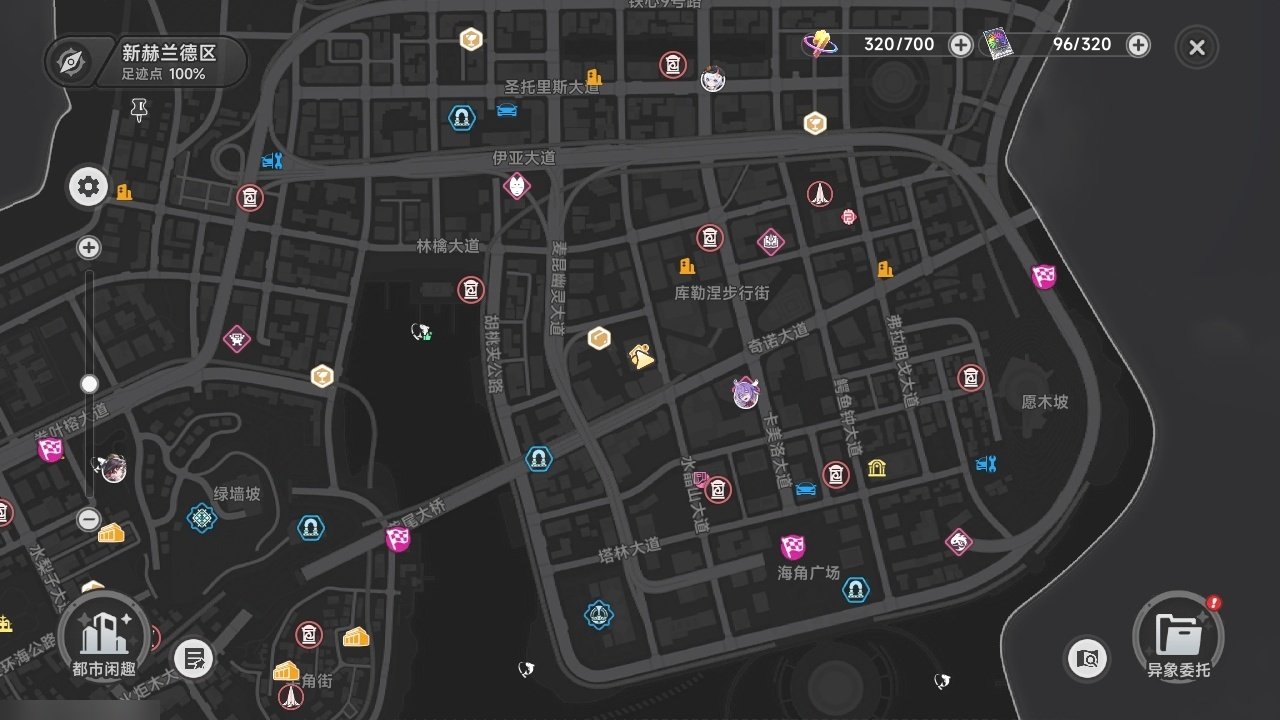The height and width of the screenshot is (720, 1280).
Task: Click the 绿墙坡 label
Action: pyautogui.click(x=237, y=494)
